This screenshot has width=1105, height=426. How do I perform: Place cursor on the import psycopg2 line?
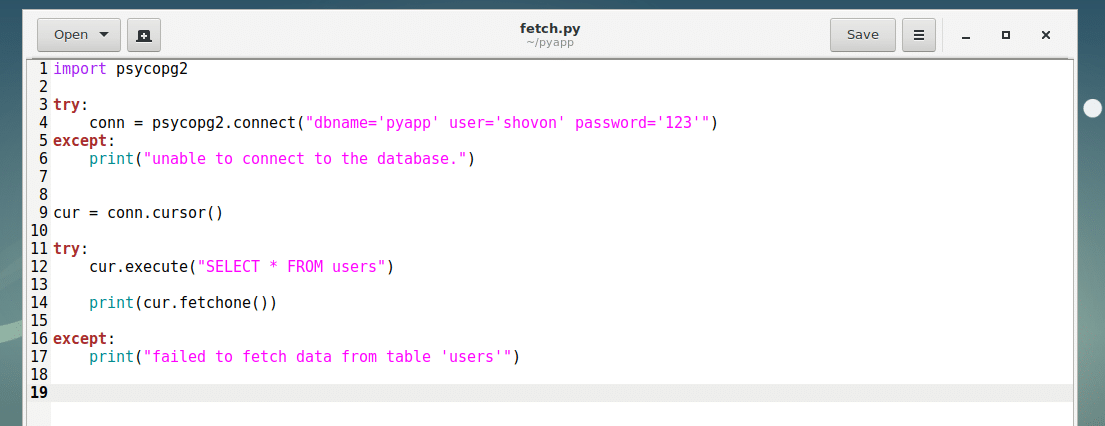point(120,69)
